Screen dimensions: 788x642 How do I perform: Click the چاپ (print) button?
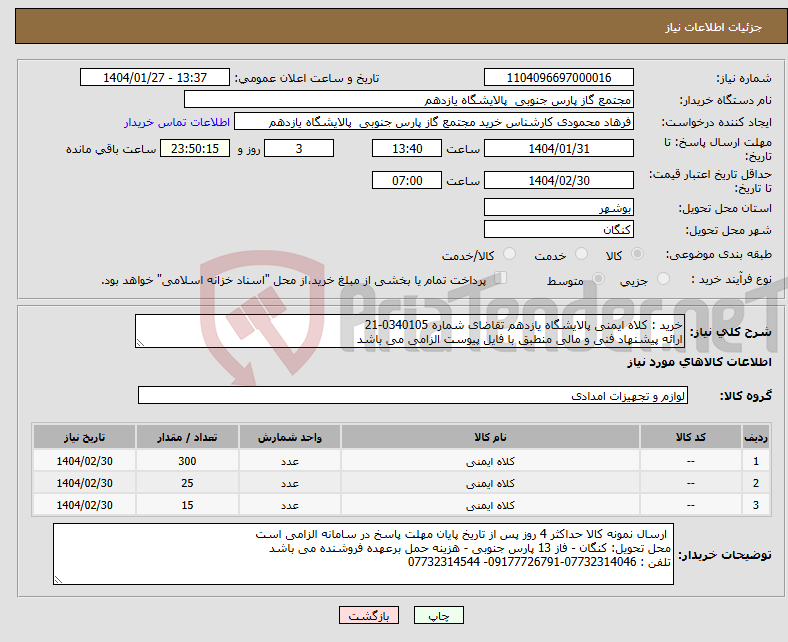438,615
